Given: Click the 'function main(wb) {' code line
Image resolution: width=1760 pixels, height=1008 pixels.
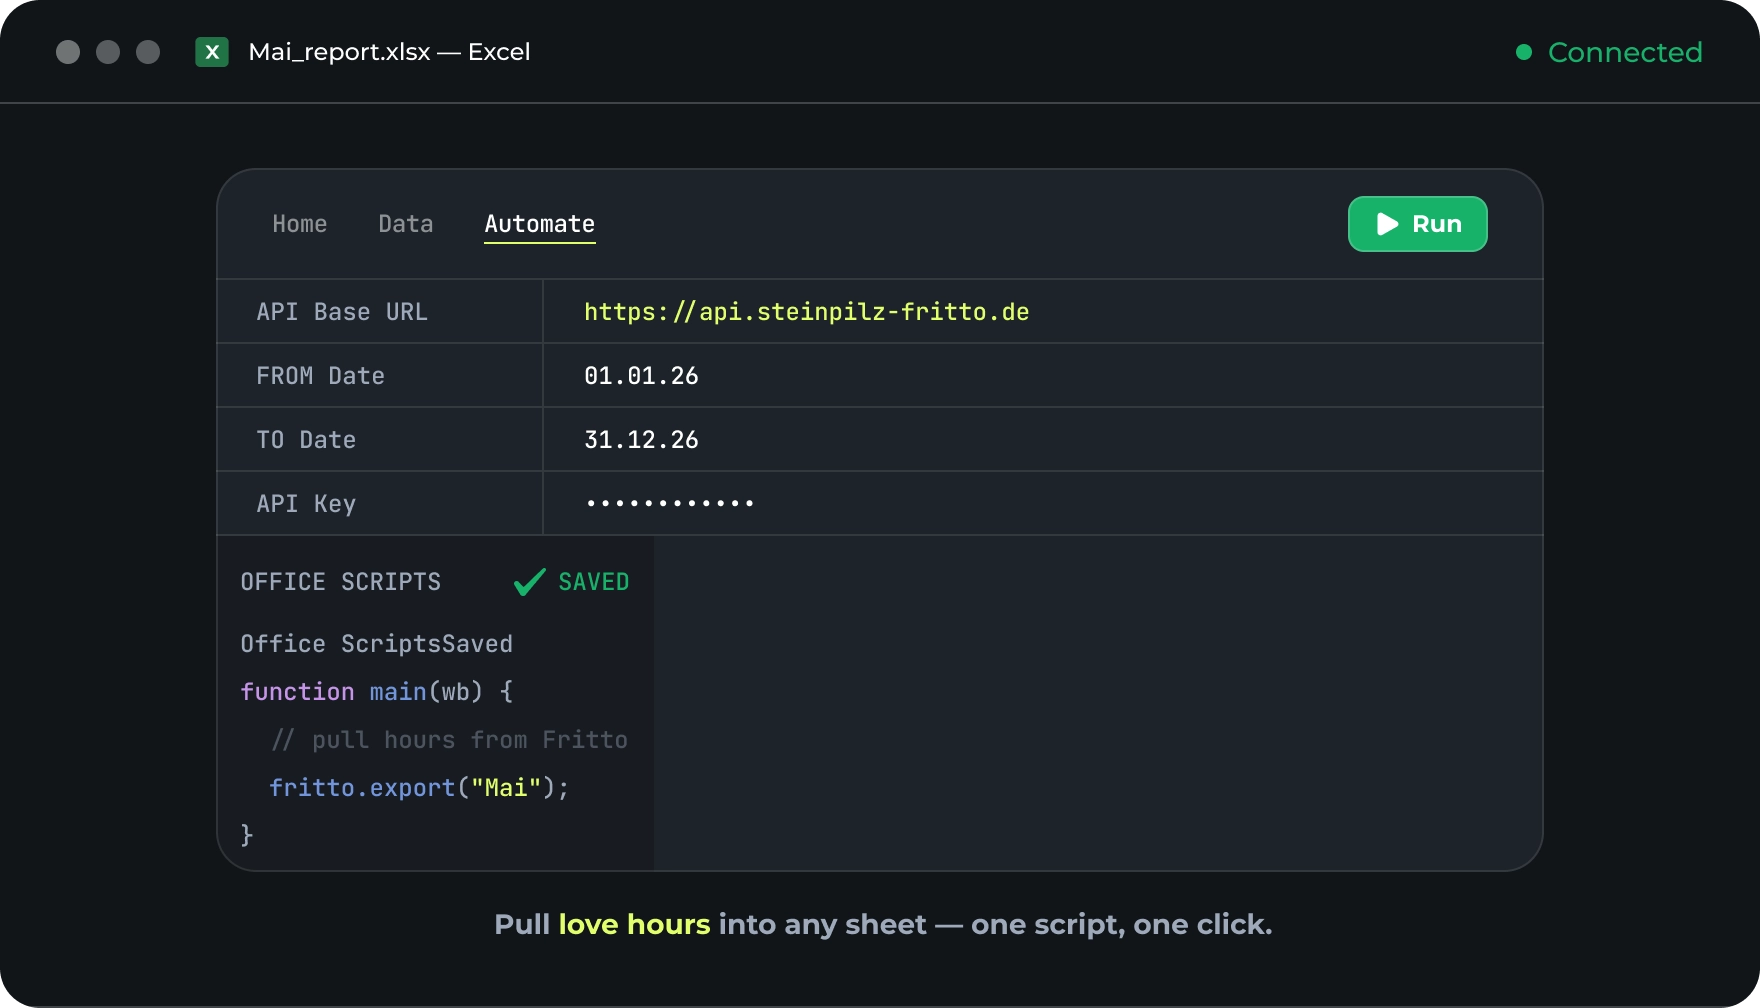Looking at the screenshot, I should tap(377, 692).
